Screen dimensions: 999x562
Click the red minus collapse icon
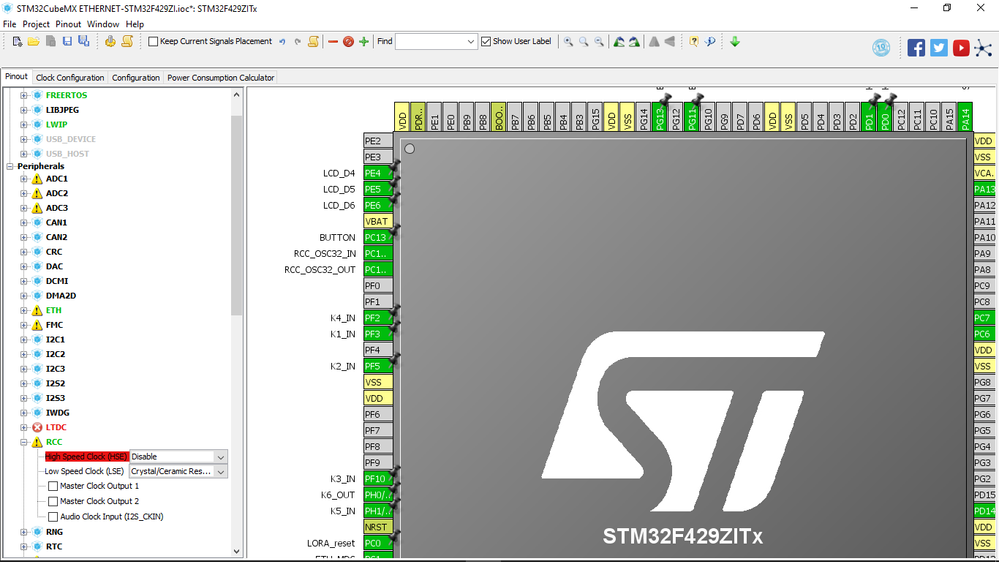pyautogui.click(x=333, y=42)
